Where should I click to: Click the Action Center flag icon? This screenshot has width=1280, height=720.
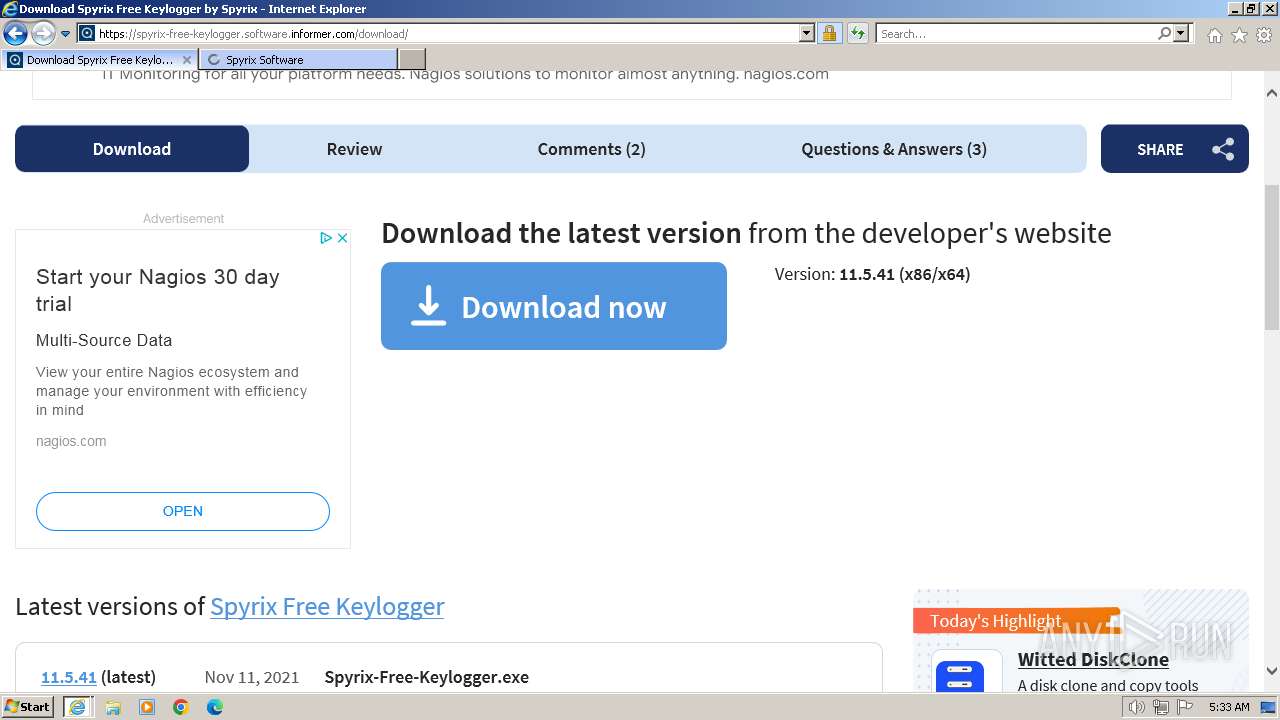[x=1185, y=707]
